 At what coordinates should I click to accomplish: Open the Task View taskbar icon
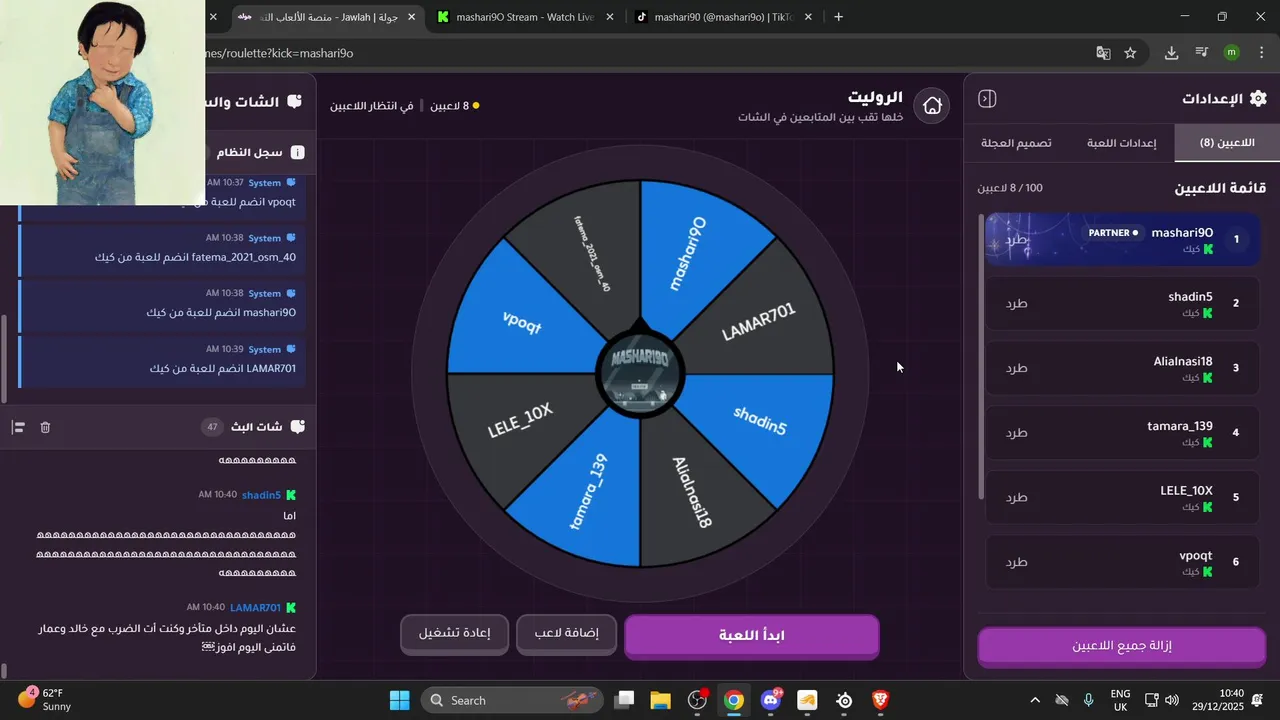pos(624,700)
